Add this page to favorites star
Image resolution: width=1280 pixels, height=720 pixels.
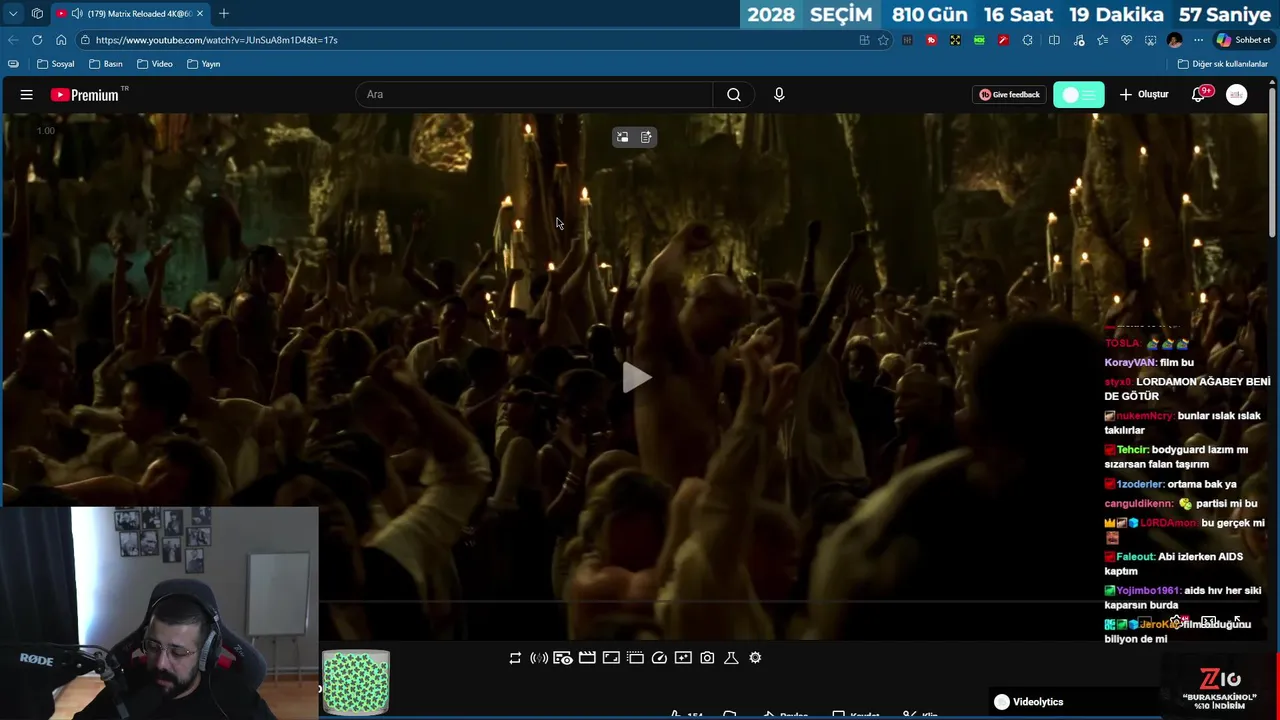click(883, 40)
